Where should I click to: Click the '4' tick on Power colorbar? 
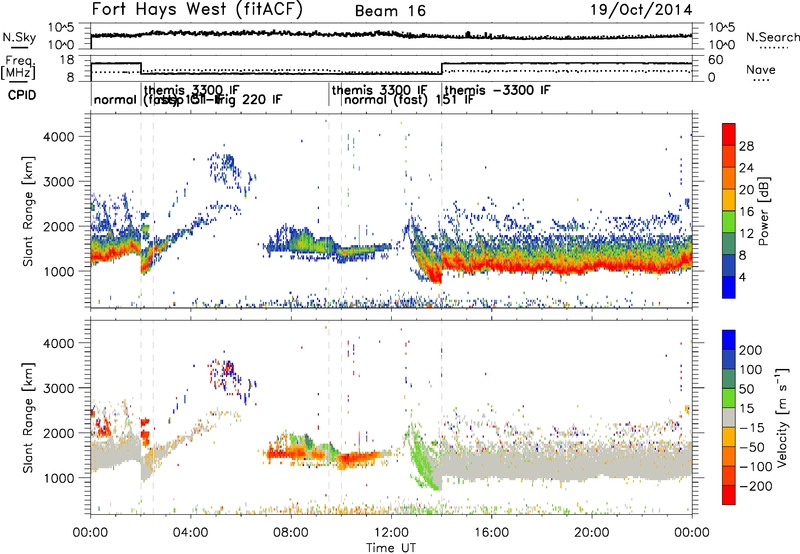pos(743,277)
